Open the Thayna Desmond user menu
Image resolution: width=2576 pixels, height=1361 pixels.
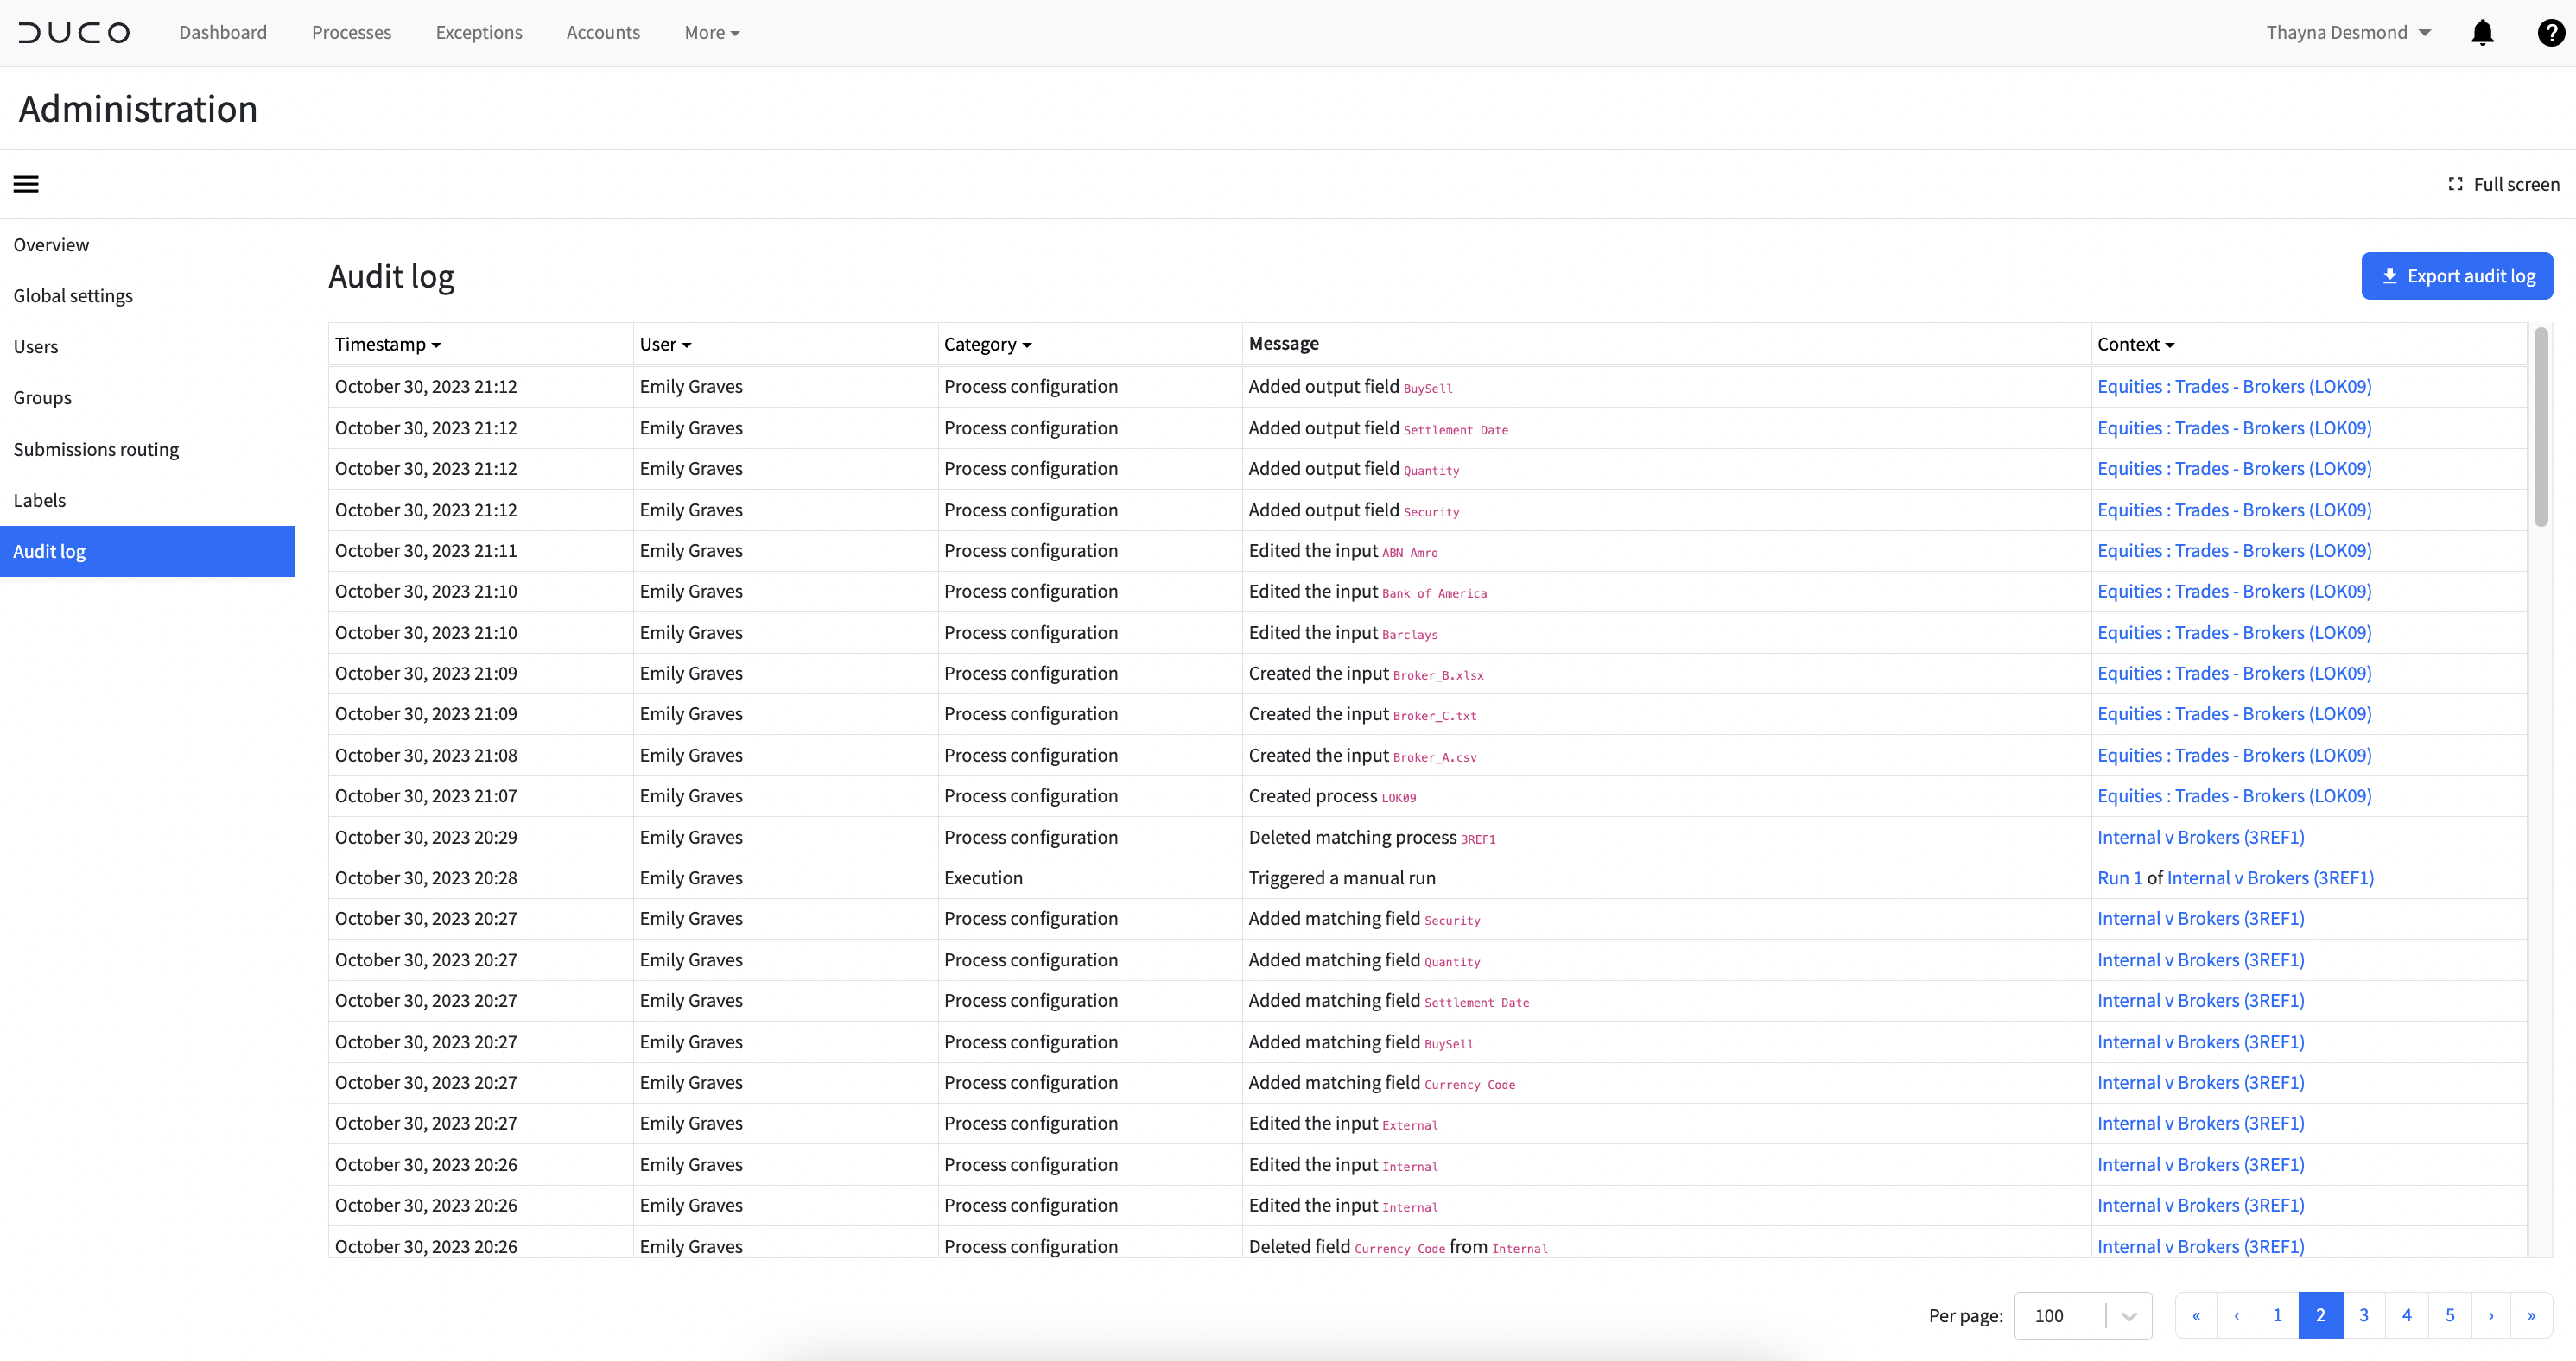(2348, 33)
